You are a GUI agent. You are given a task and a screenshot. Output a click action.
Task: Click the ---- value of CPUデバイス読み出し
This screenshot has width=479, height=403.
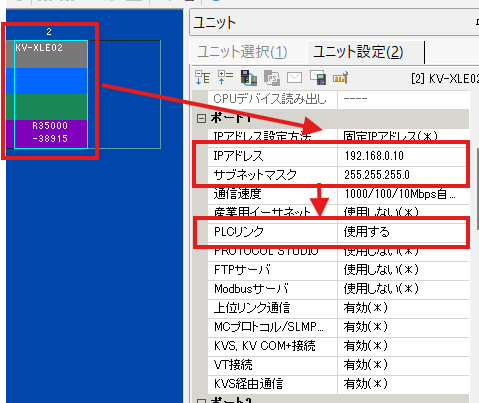[355, 99]
